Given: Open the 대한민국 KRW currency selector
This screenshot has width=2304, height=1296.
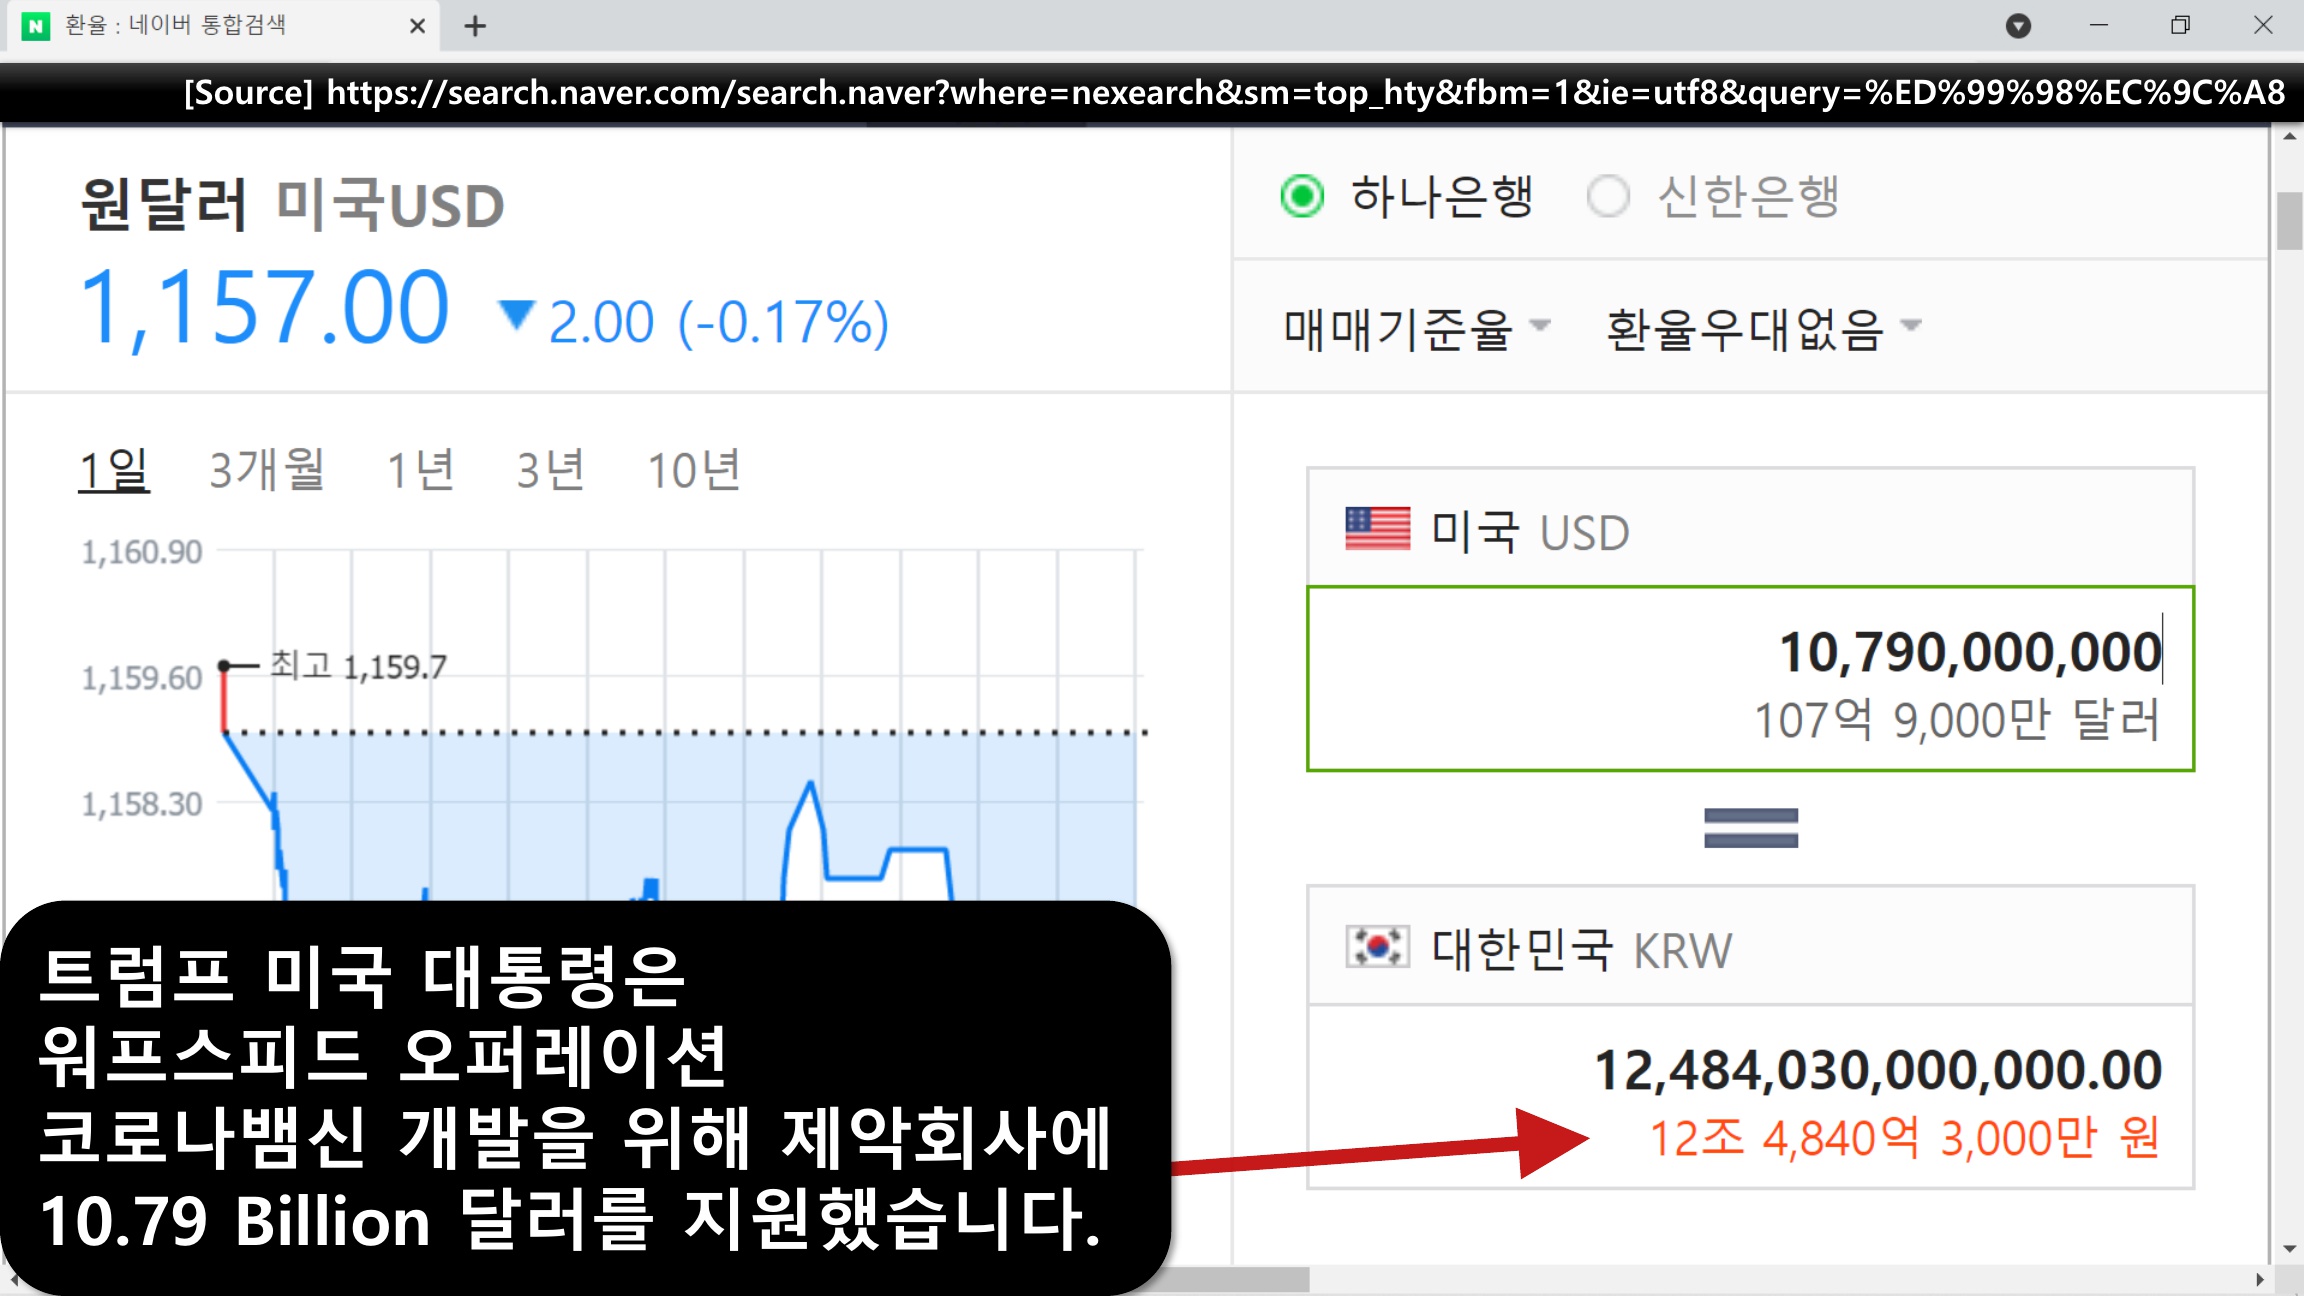Looking at the screenshot, I should (1580, 948).
